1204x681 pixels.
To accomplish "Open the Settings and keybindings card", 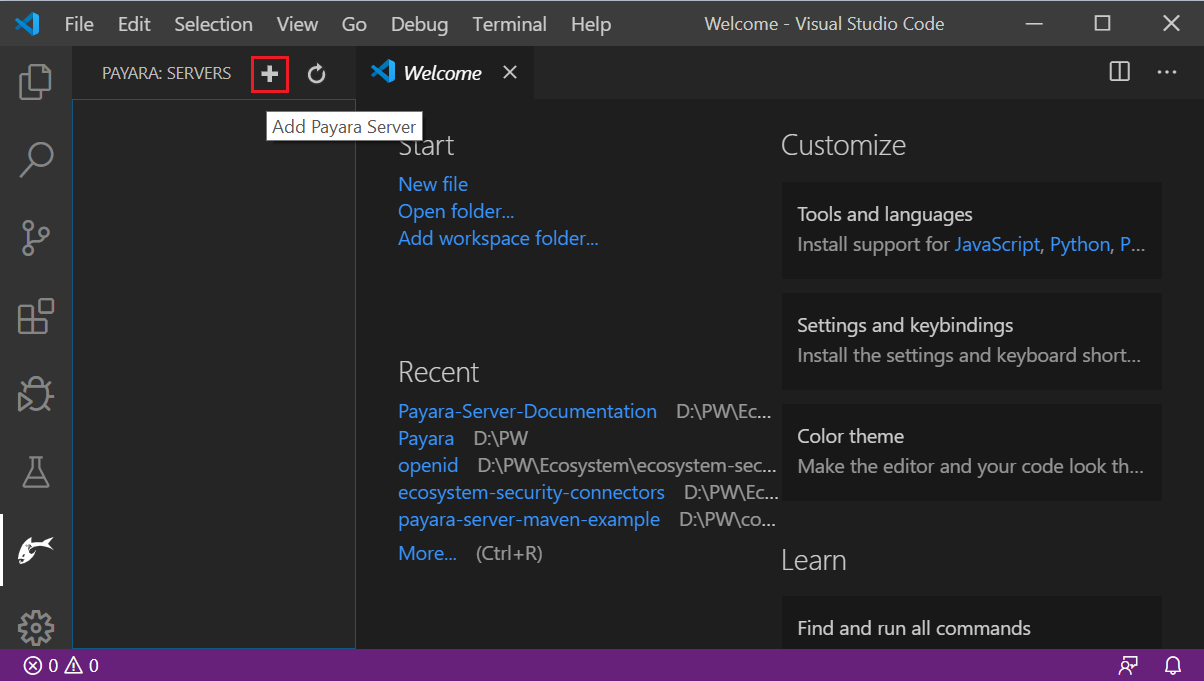I will click(x=972, y=341).
